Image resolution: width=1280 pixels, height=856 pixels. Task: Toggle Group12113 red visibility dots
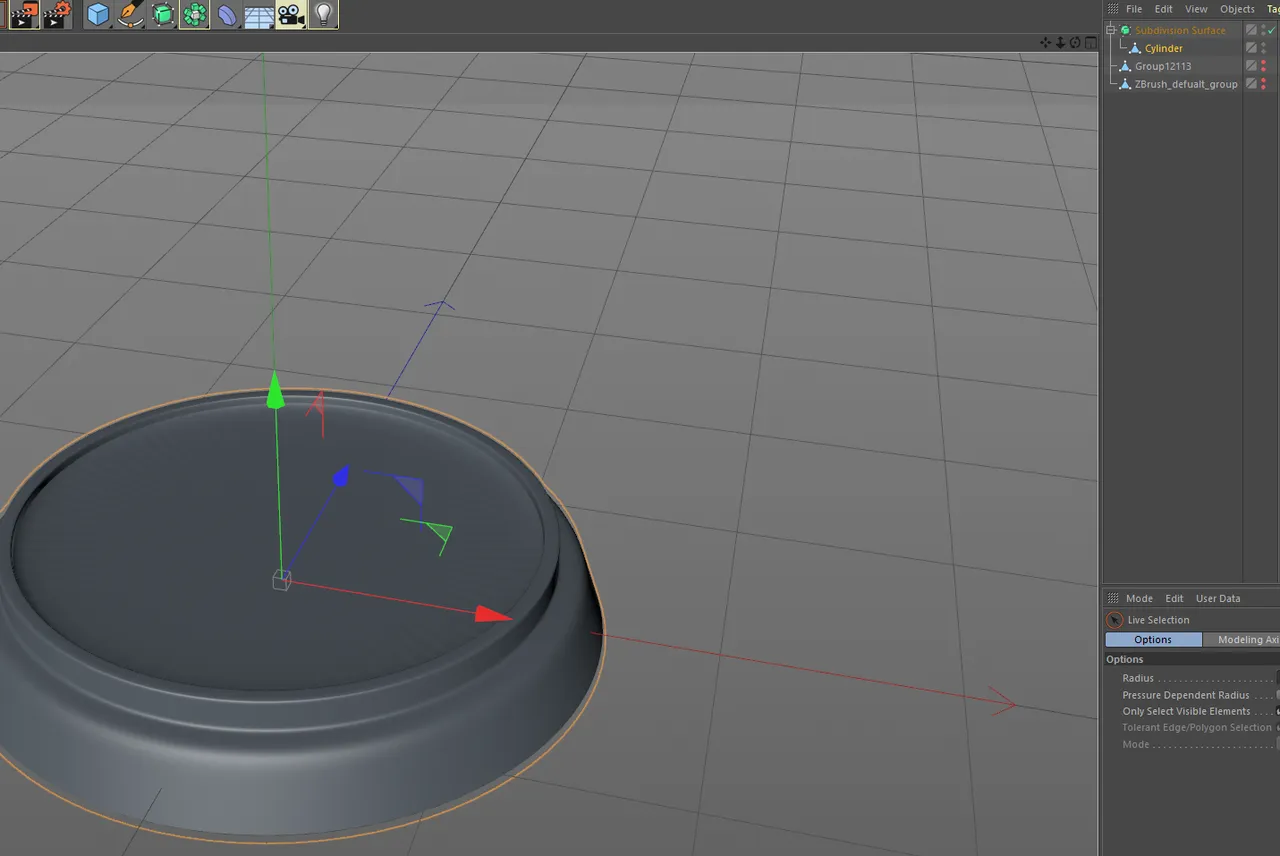point(1263,66)
